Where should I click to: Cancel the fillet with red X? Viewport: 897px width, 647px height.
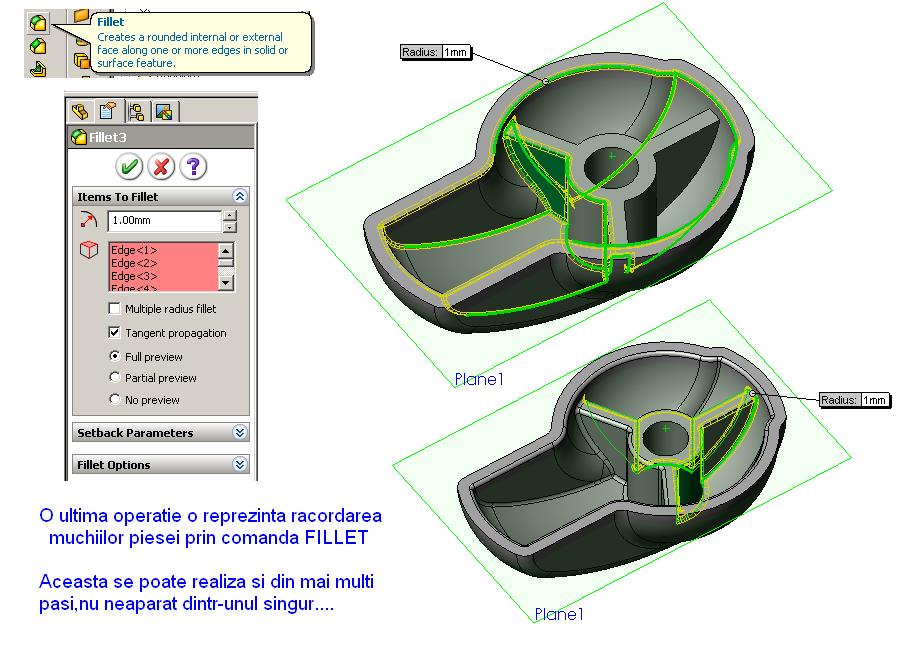point(161,166)
